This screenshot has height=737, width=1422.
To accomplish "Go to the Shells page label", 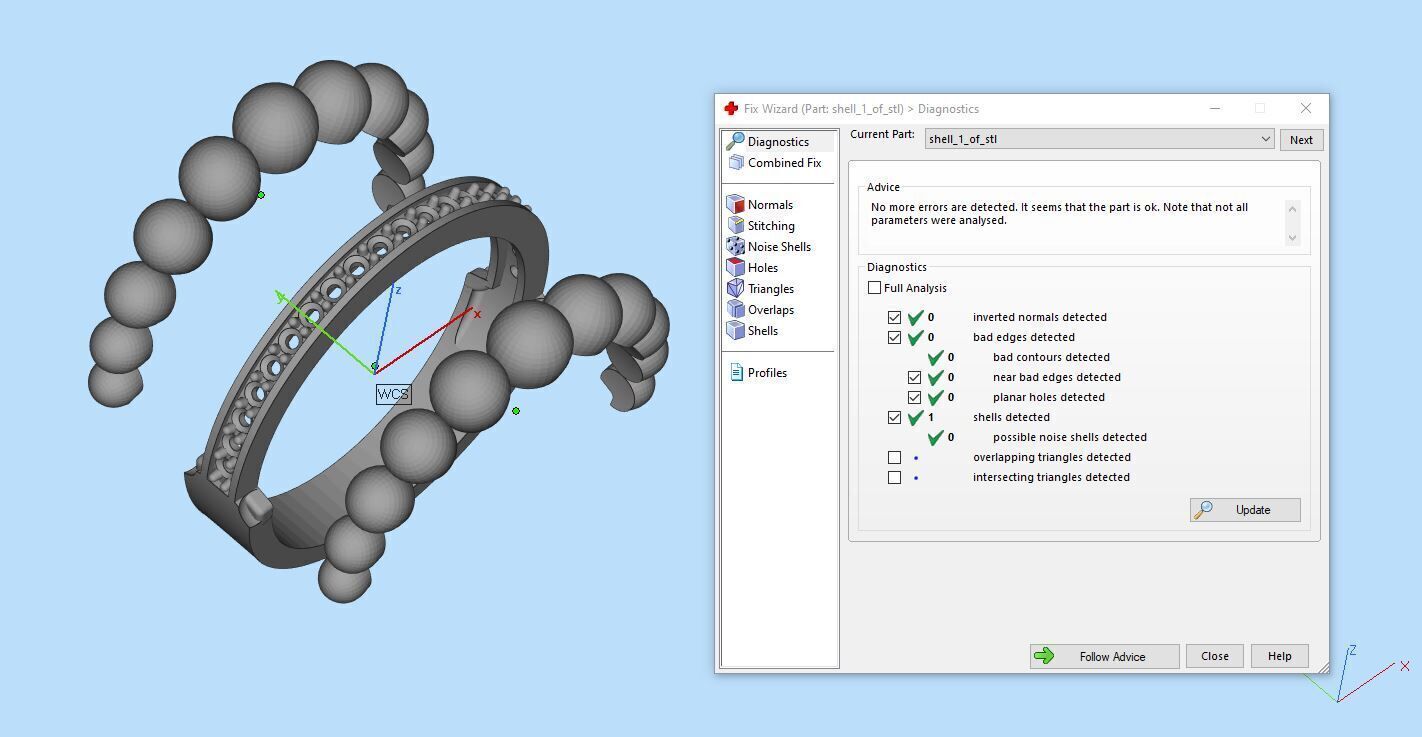I will pyautogui.click(x=763, y=331).
